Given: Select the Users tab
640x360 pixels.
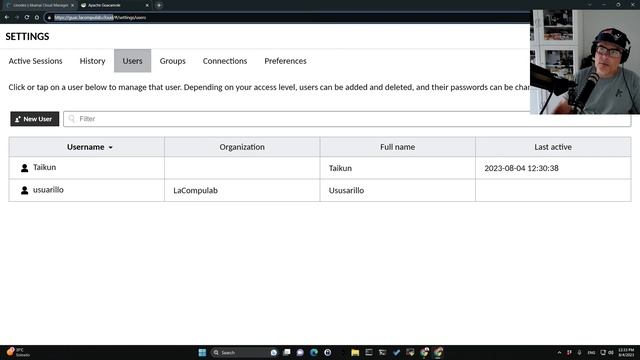Looking at the screenshot, I should (x=133, y=61).
